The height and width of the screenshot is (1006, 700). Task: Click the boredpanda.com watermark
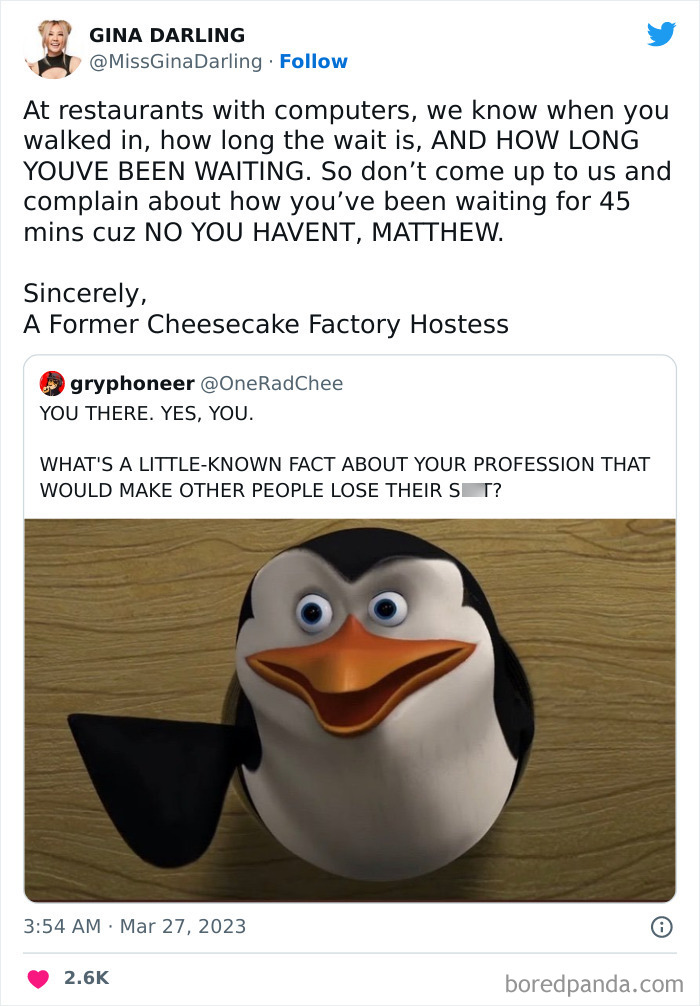pyautogui.click(x=593, y=984)
